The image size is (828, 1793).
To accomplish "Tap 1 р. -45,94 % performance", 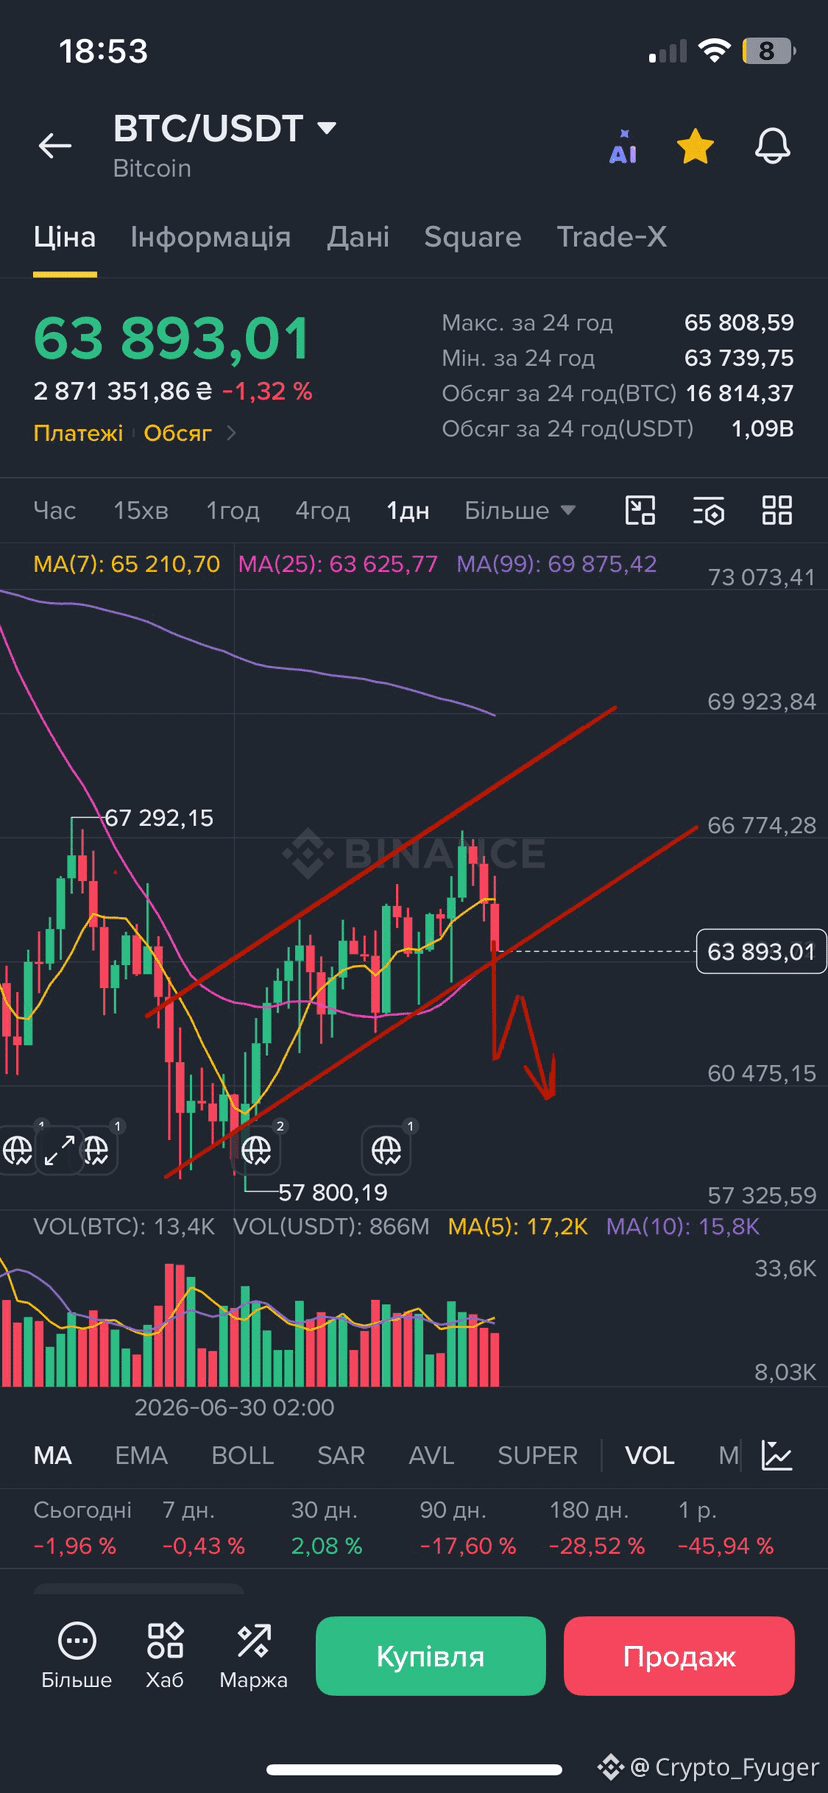I will (726, 1528).
